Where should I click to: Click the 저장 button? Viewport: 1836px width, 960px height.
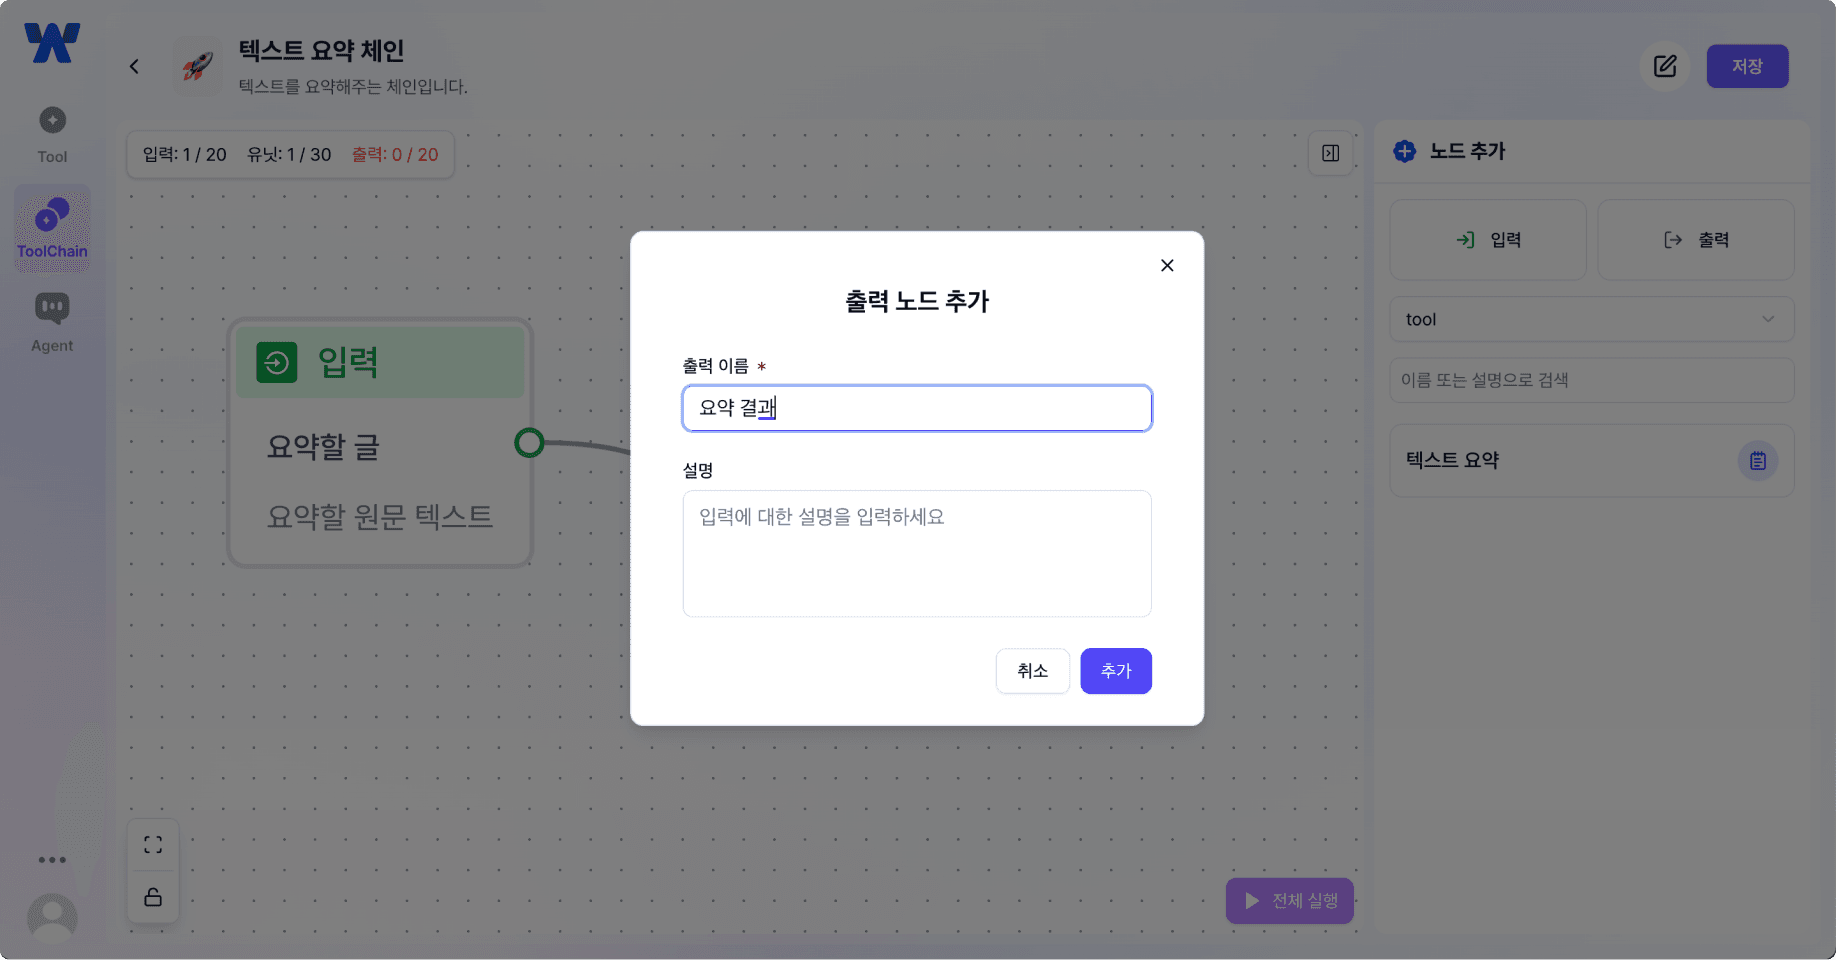[1747, 66]
